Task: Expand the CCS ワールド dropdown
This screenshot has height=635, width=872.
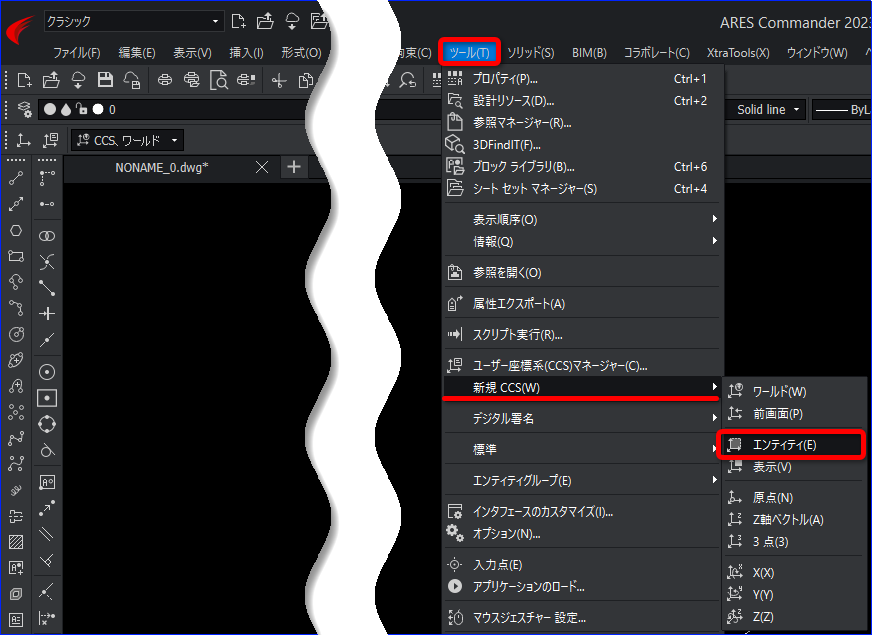Action: [127, 140]
